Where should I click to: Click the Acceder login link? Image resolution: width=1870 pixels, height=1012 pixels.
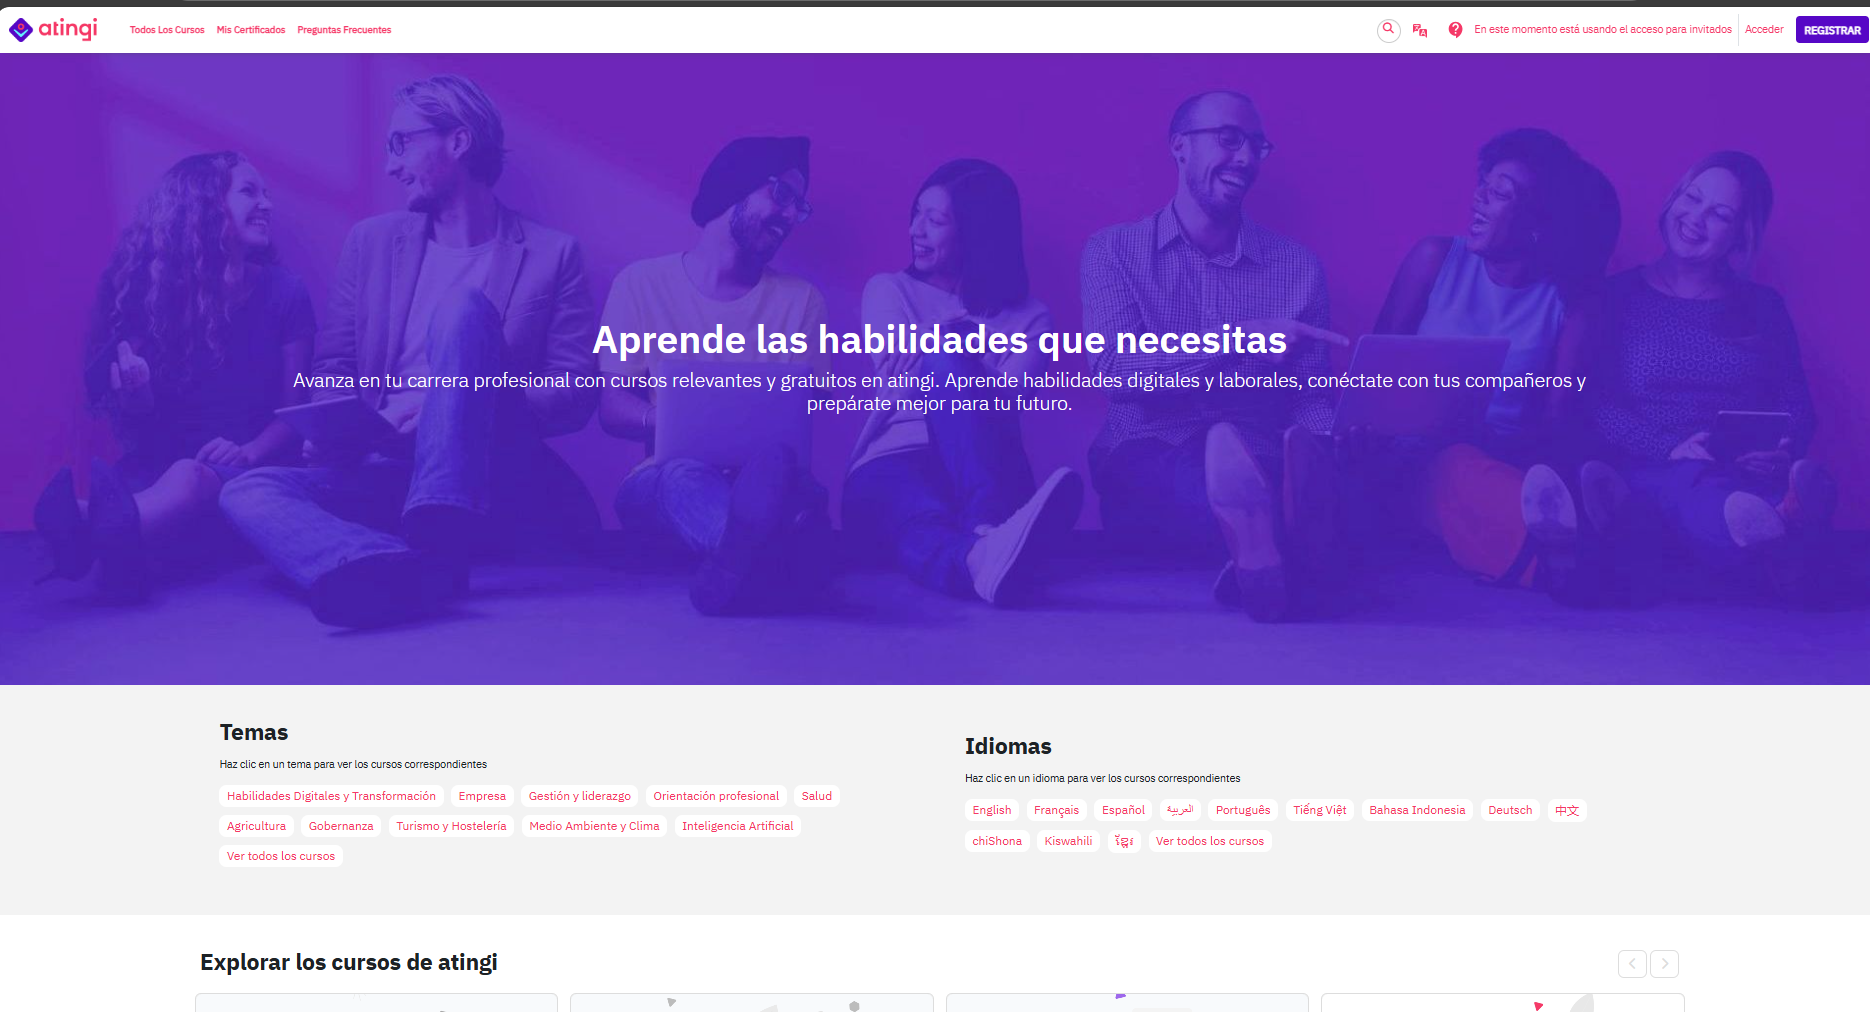click(x=1764, y=30)
